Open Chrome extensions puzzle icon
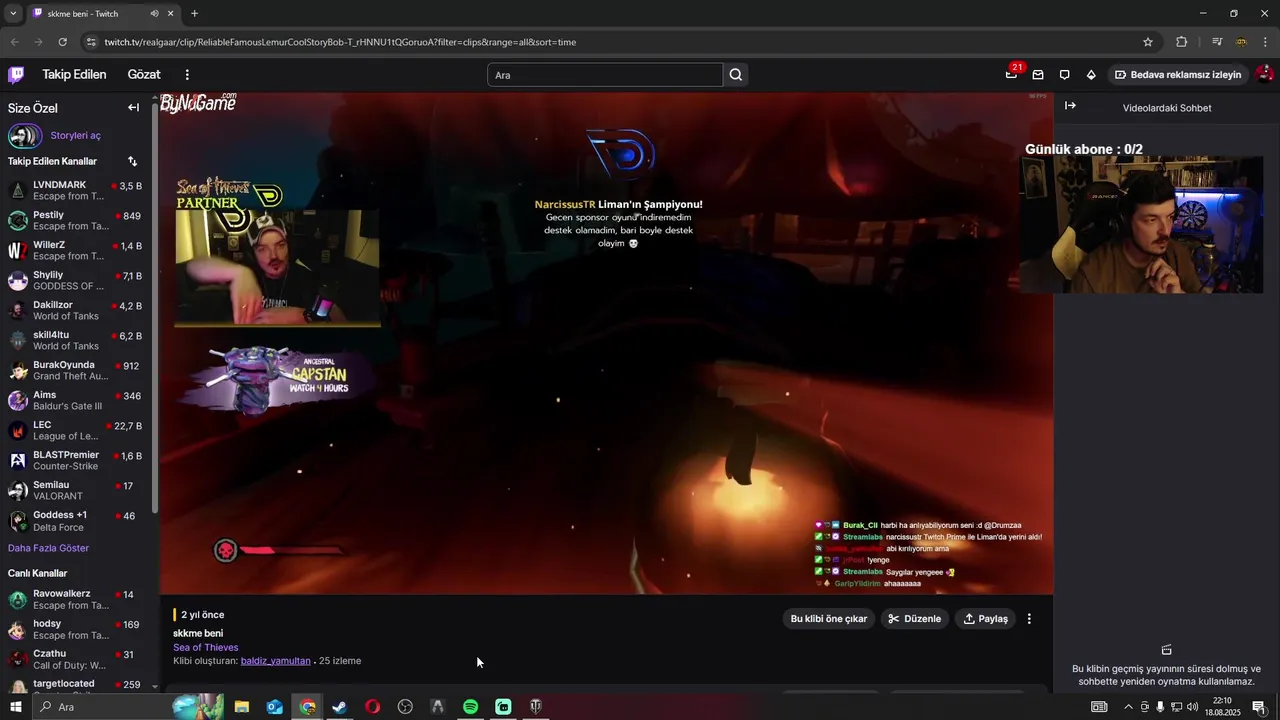Image resolution: width=1280 pixels, height=720 pixels. tap(1181, 42)
